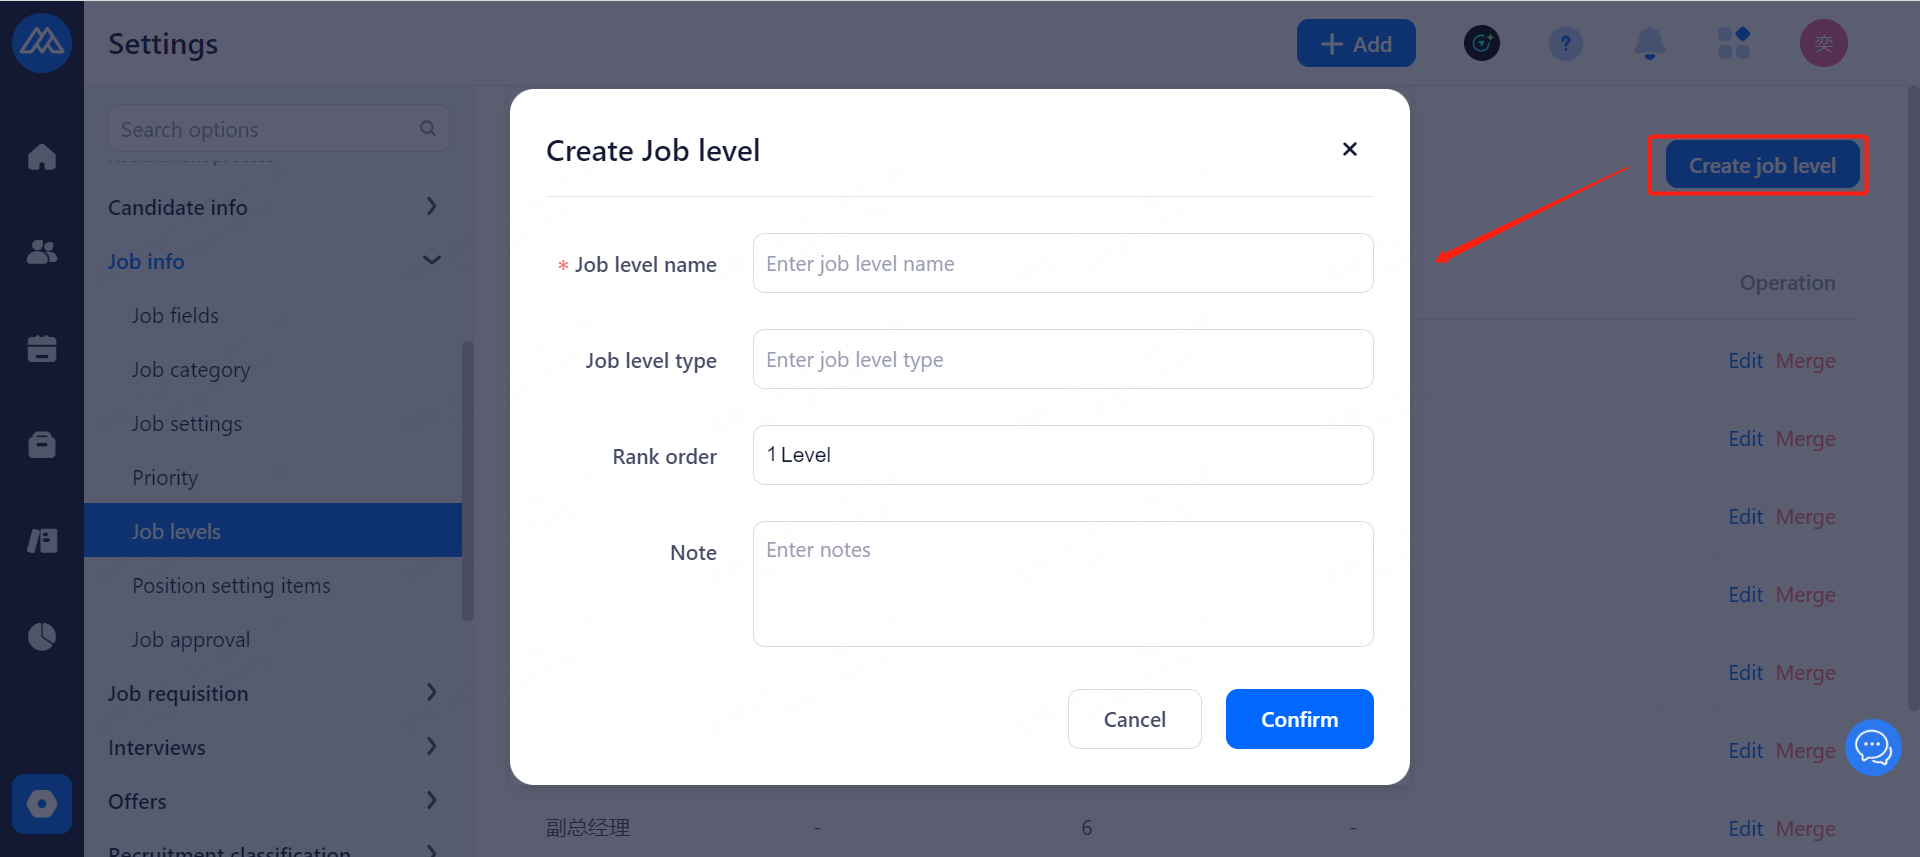Open the notification bell icon
The height and width of the screenshot is (857, 1920).
(1649, 44)
